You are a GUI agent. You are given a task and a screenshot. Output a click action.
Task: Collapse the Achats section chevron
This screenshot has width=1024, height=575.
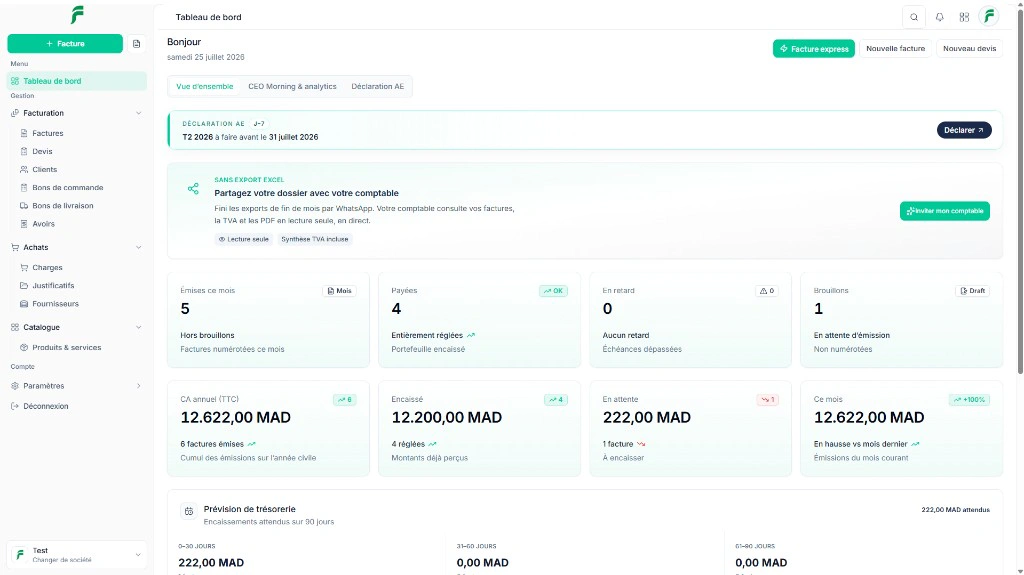(x=138, y=248)
